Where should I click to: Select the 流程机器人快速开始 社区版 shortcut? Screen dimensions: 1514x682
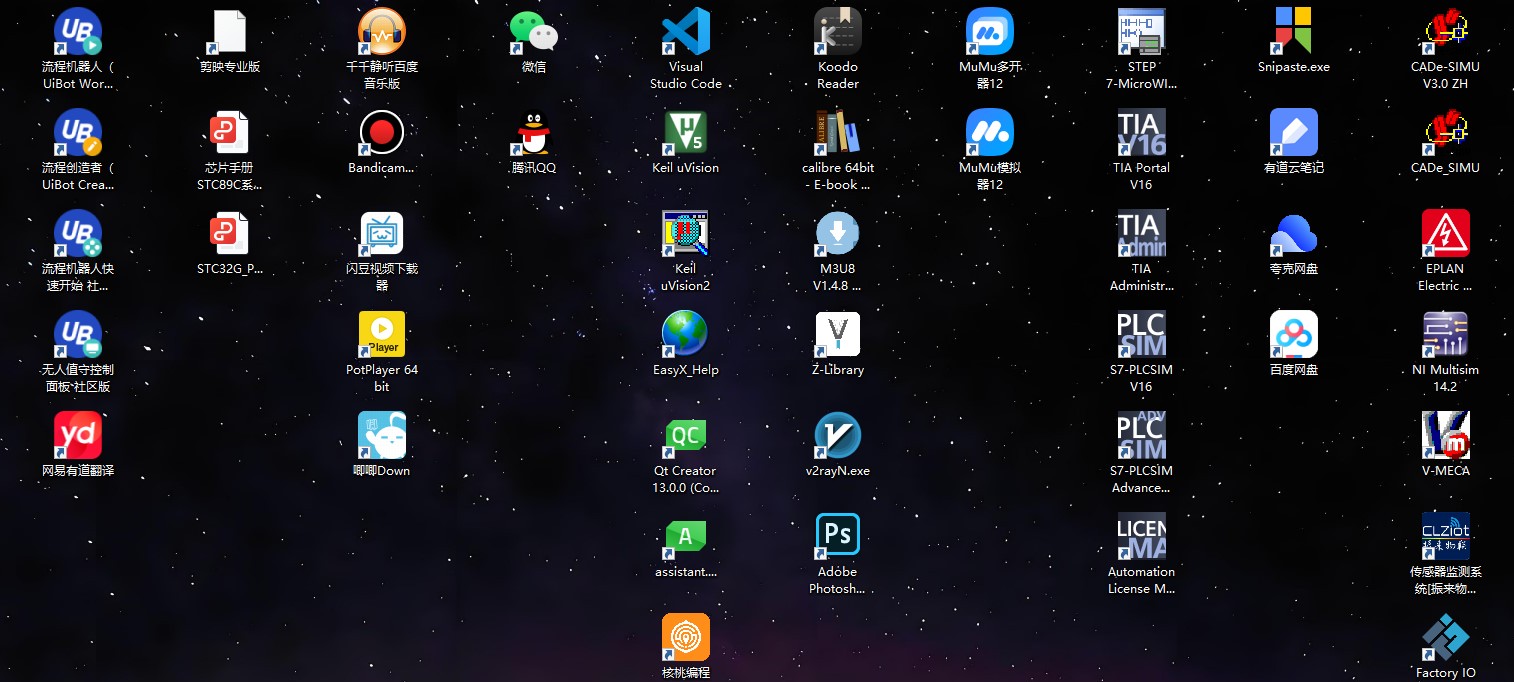pyautogui.click(x=78, y=234)
